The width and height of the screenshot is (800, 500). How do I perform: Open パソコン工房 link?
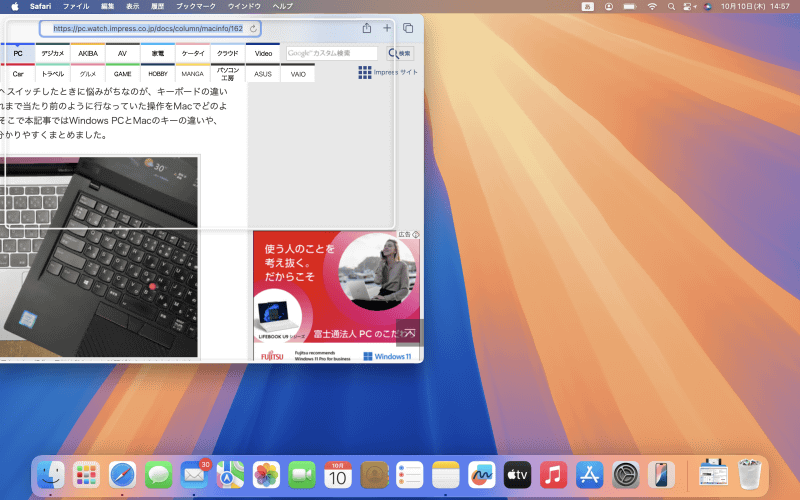coord(228,73)
